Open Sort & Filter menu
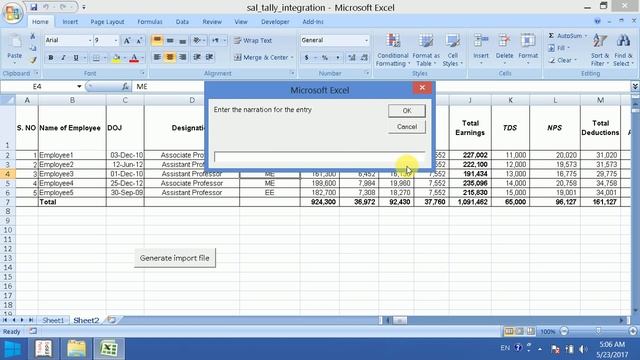This screenshot has height=360, width=640. tap(600, 51)
